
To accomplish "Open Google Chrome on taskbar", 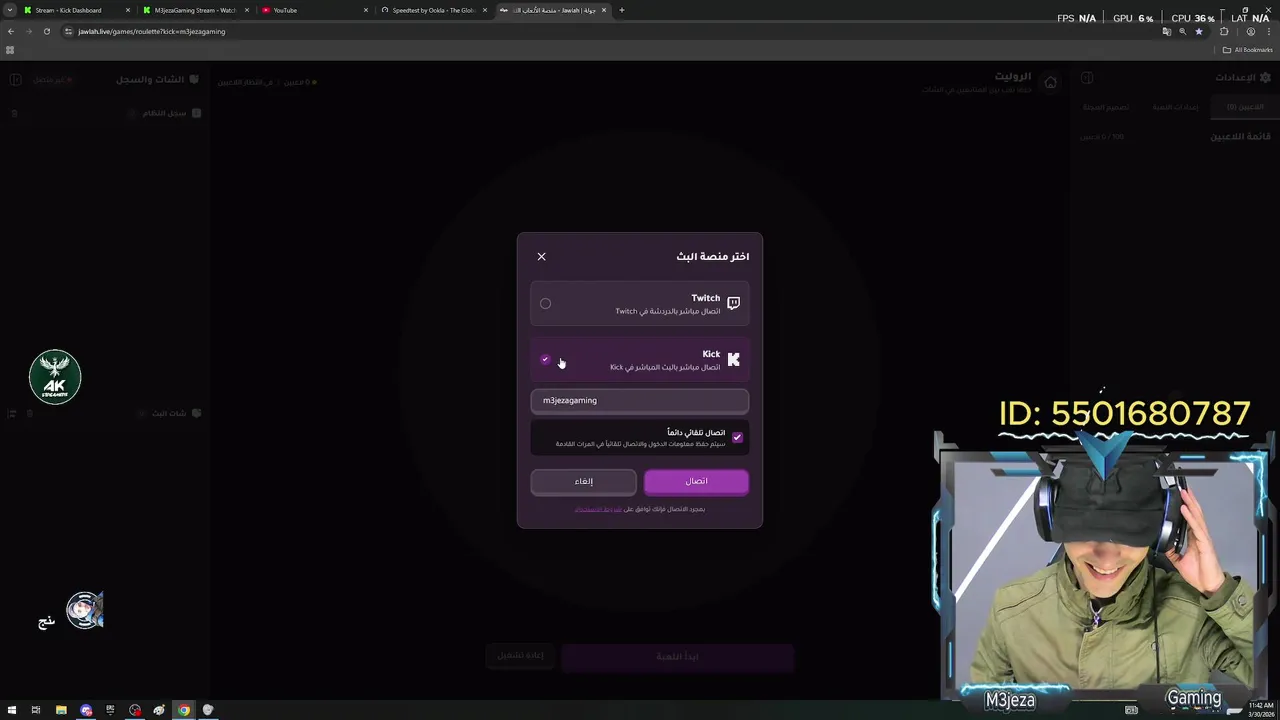I will tap(184, 710).
